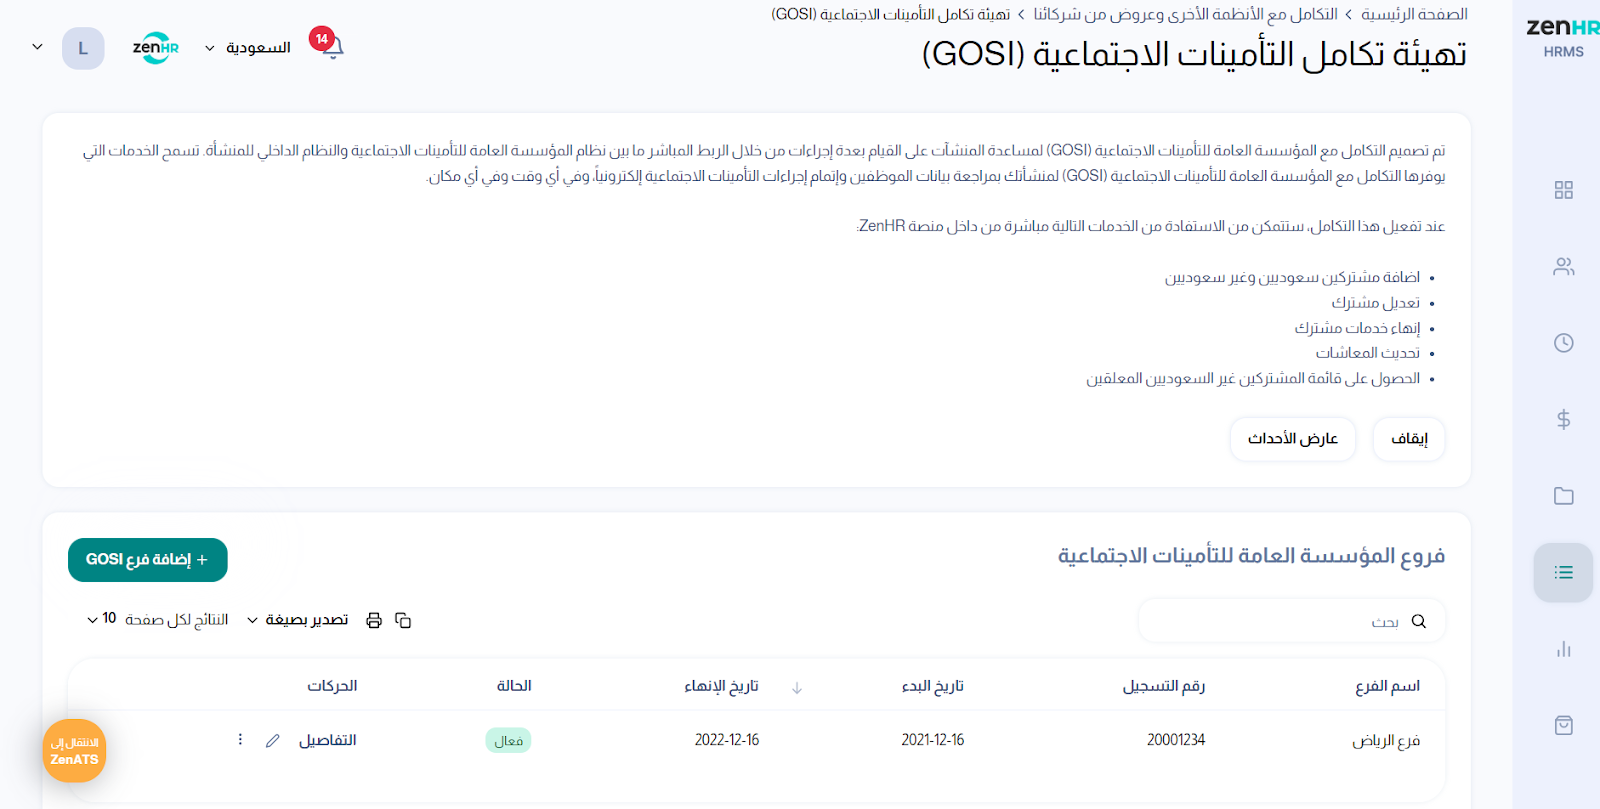Click the فرع الرياض branch name cell
The image size is (1600, 809).
coord(1386,741)
